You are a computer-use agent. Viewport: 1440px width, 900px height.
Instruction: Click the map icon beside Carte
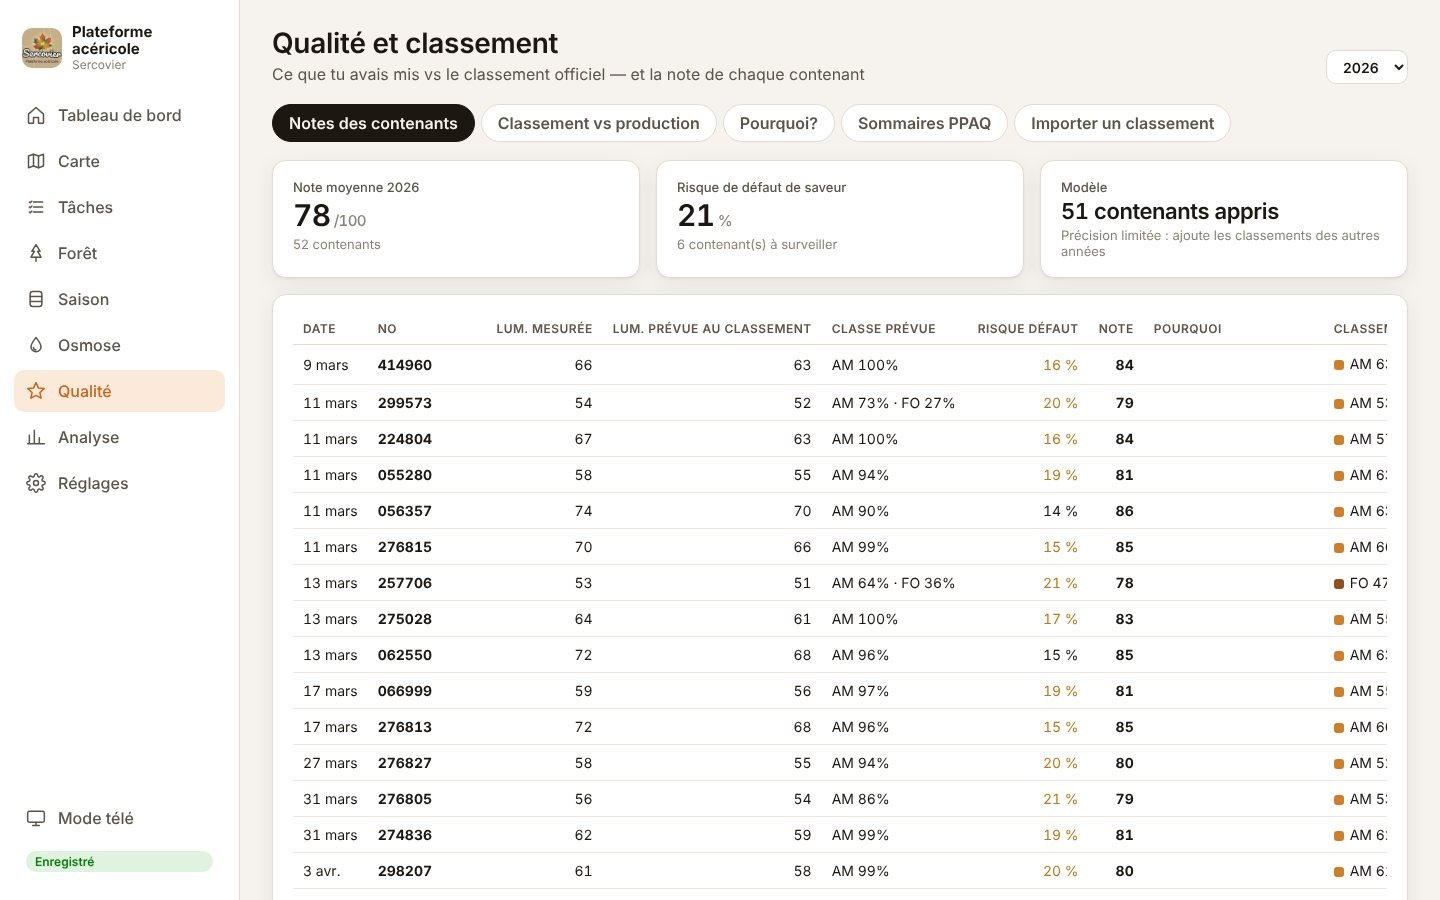(x=36, y=161)
